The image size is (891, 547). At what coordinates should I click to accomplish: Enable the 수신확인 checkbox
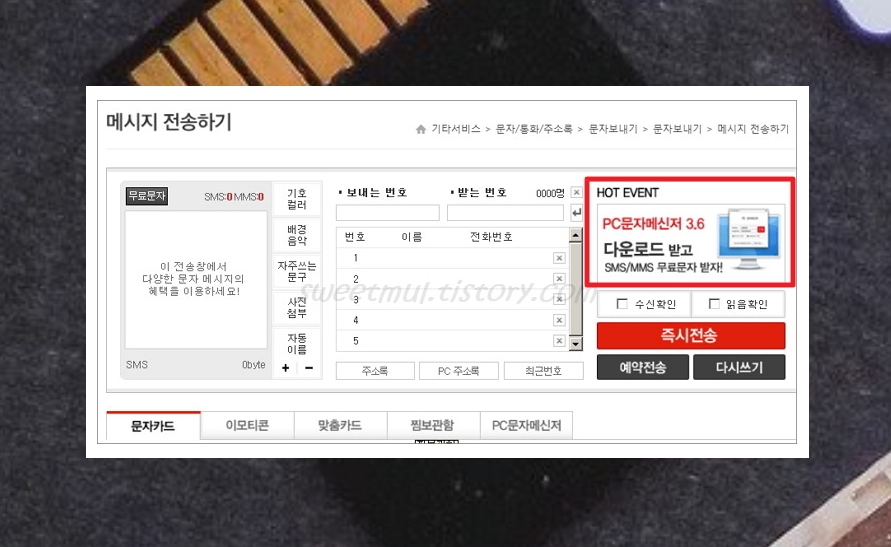(622, 304)
